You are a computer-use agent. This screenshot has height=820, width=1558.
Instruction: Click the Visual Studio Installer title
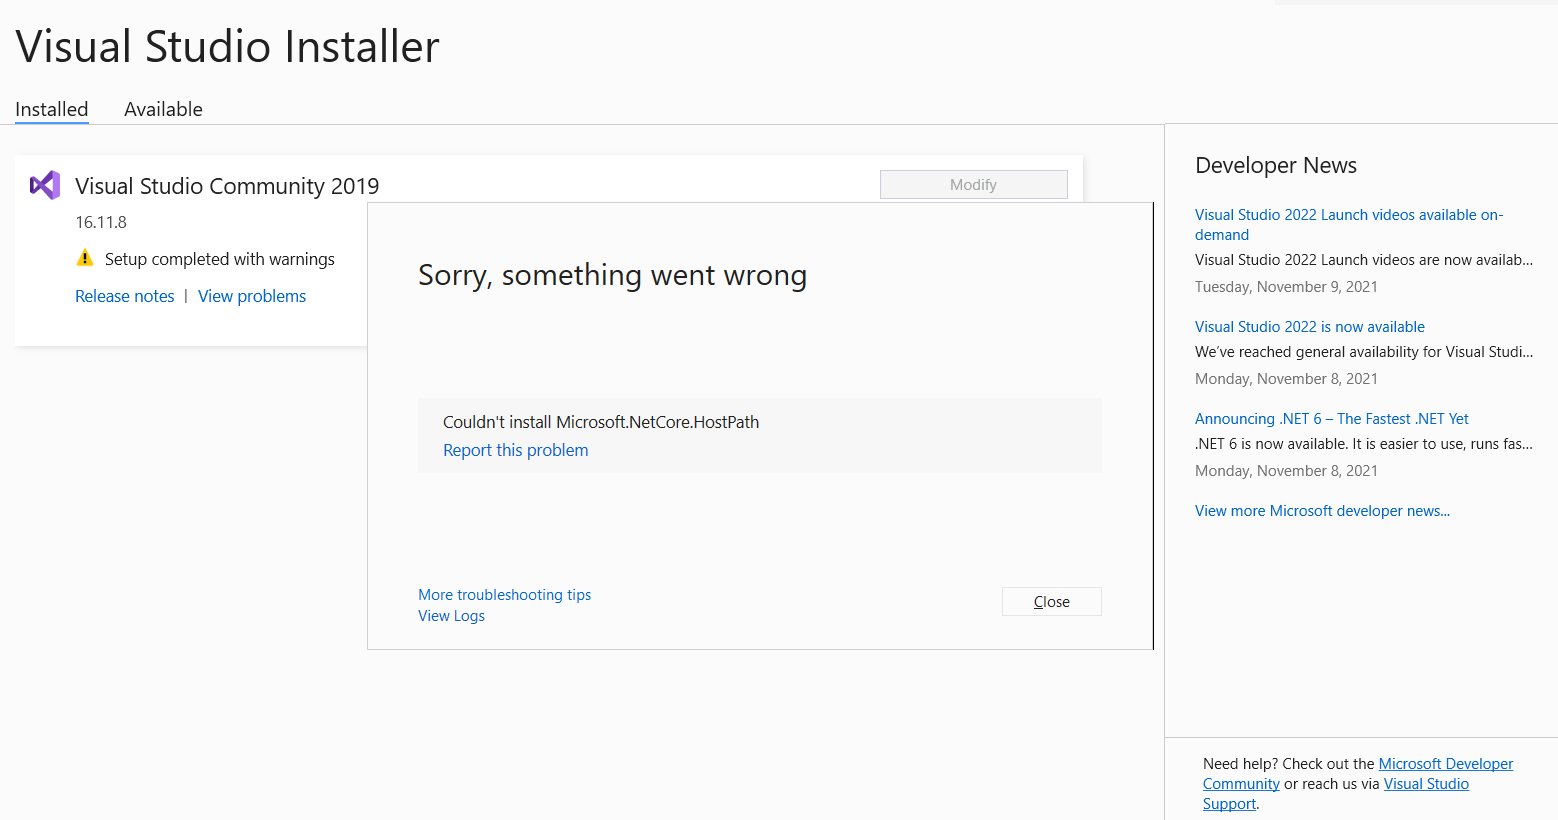tap(228, 47)
